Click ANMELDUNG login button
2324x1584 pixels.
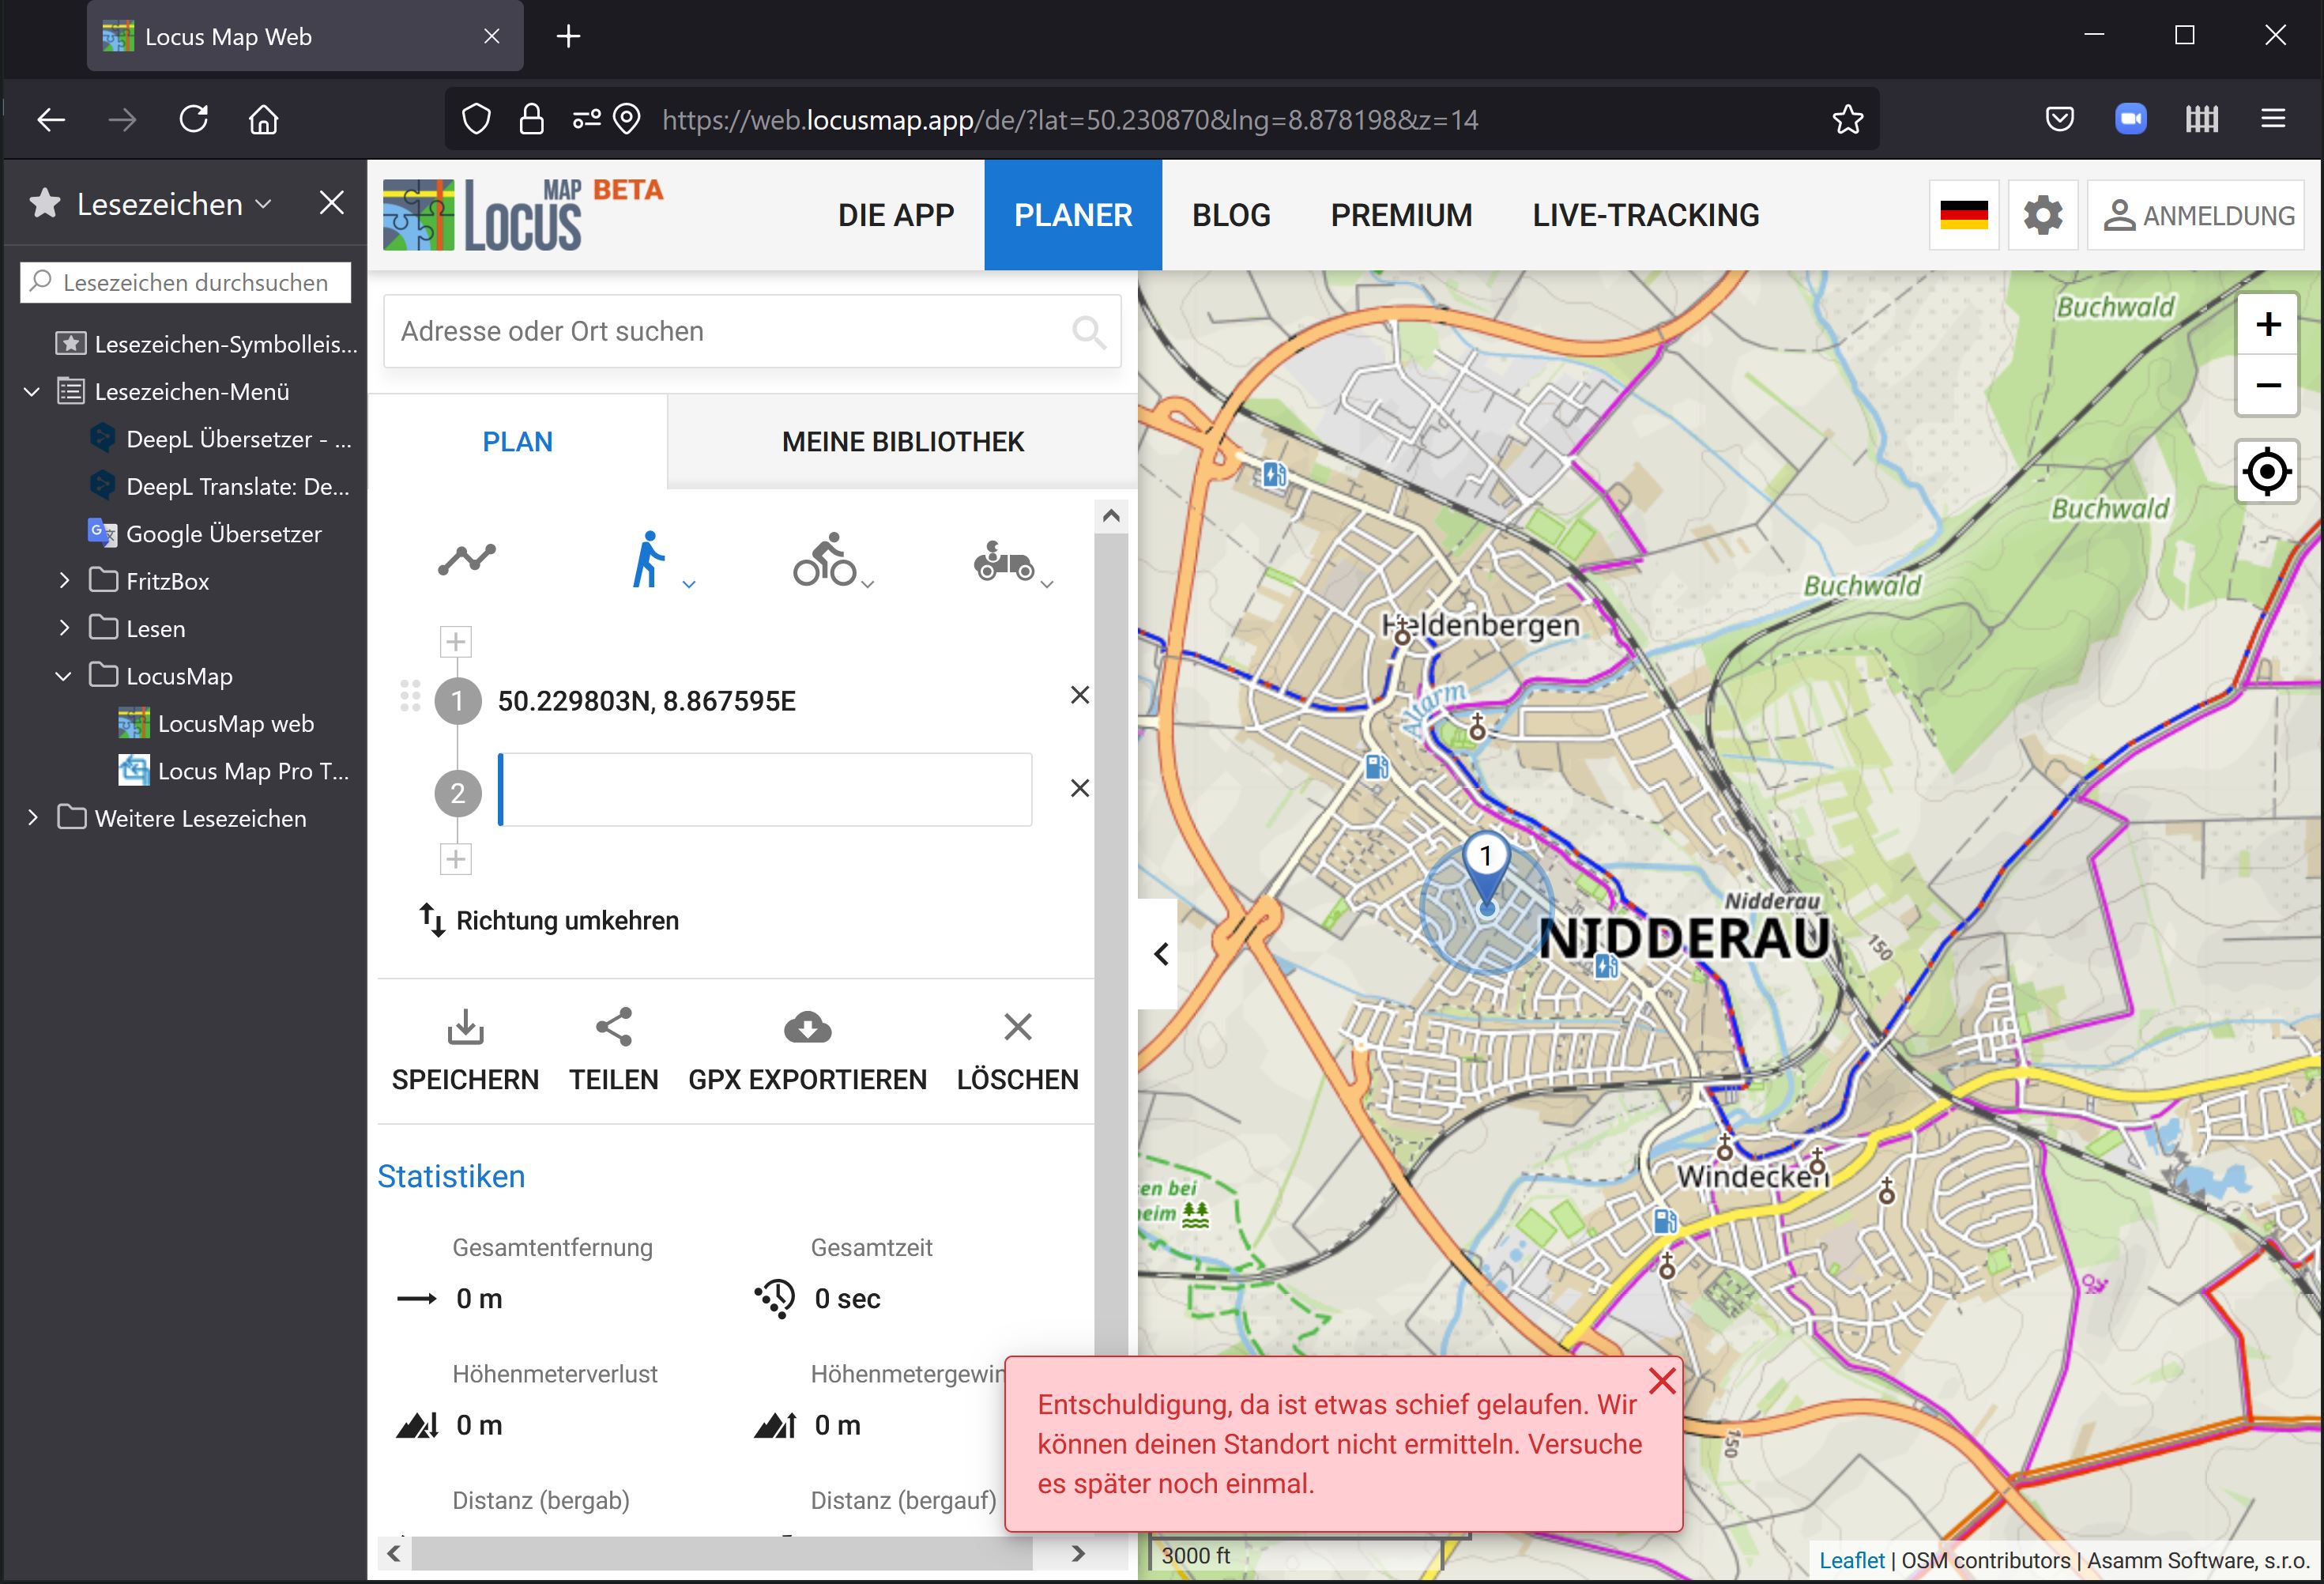click(2197, 215)
